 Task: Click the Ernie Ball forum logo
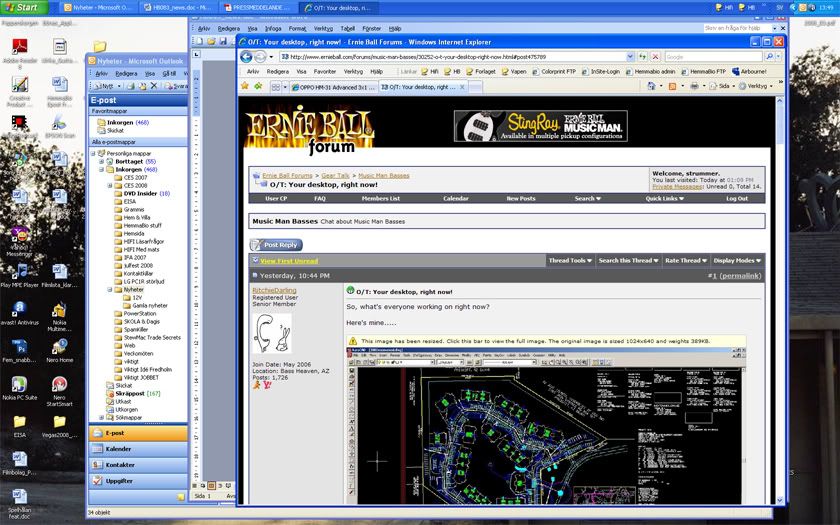tap(310, 129)
